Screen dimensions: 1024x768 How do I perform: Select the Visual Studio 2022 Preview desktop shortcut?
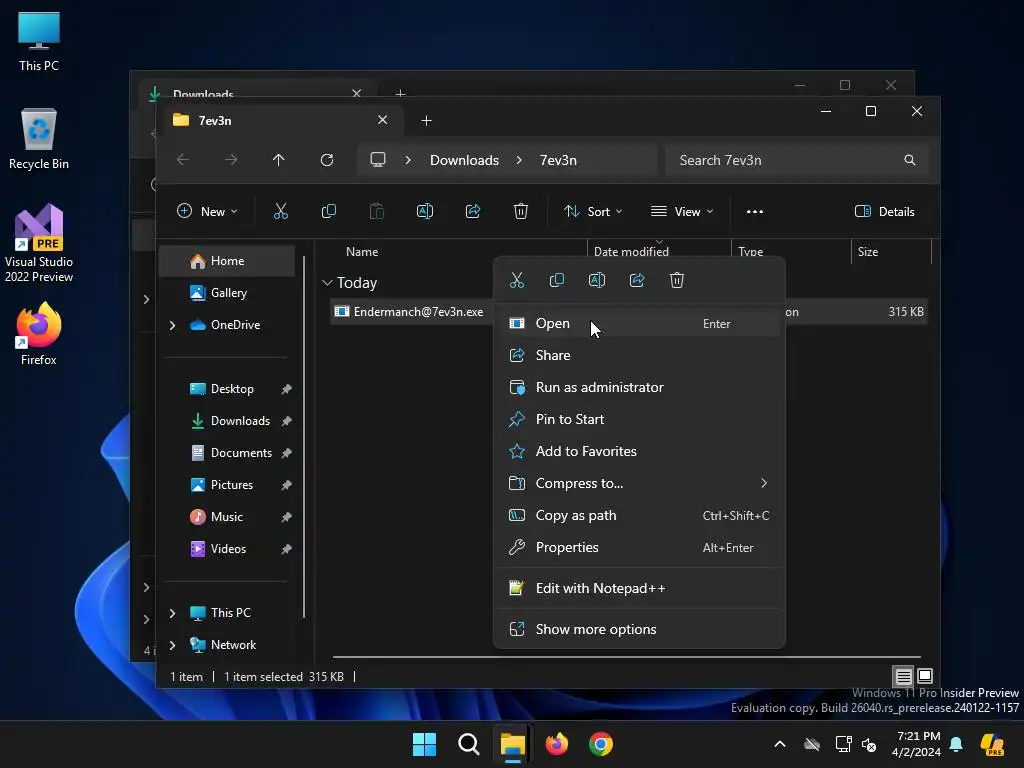pyautogui.click(x=39, y=243)
